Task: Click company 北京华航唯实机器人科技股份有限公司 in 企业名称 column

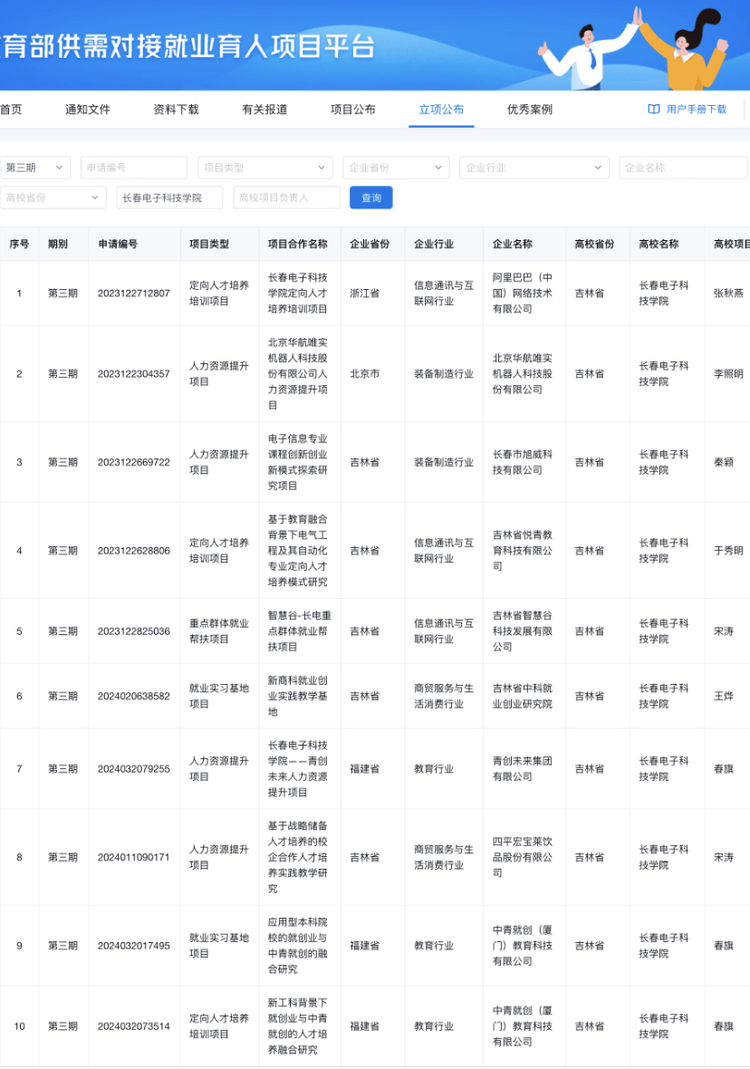Action: tap(523, 374)
